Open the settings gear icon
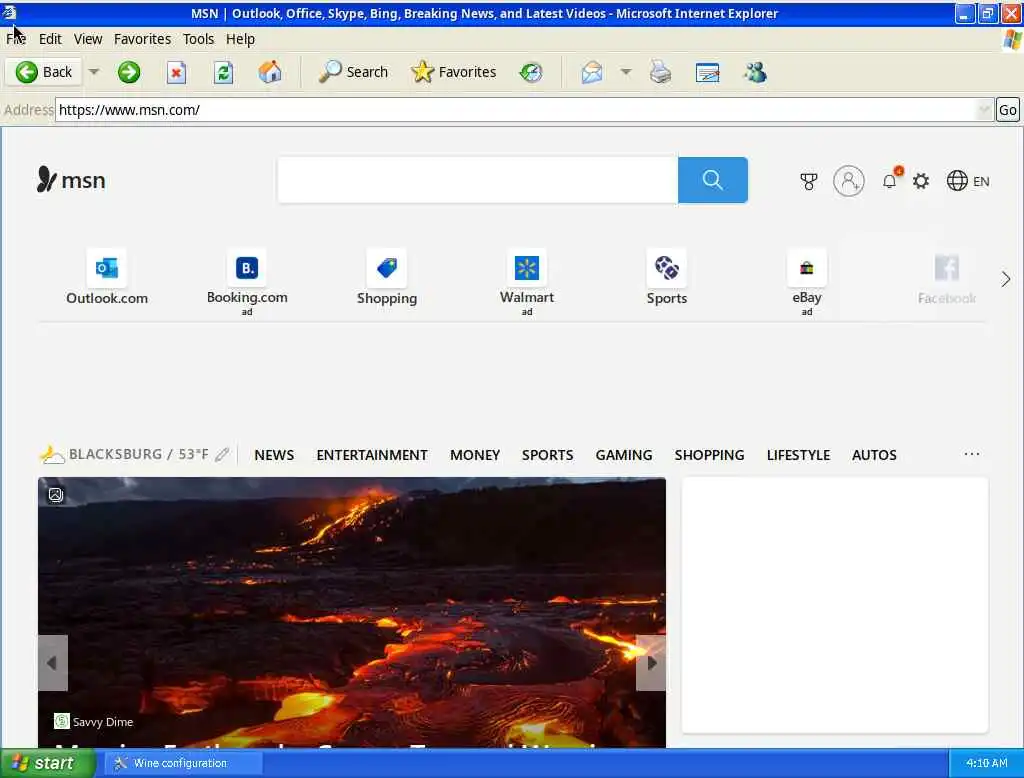The height and width of the screenshot is (778, 1024). coord(921,181)
